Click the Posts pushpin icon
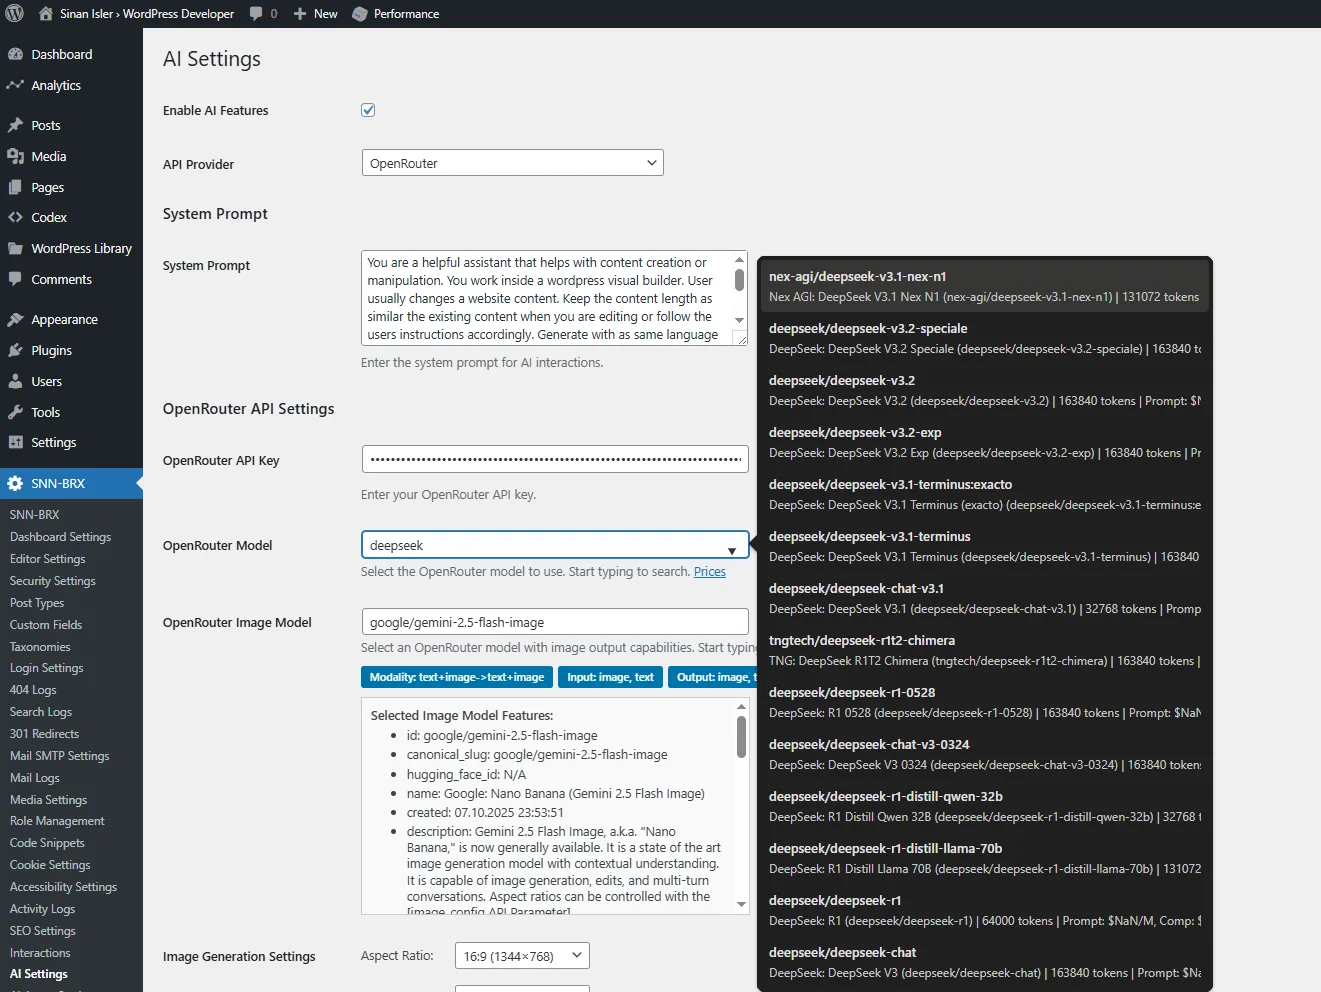Viewport: 1321px width, 992px height. click(x=15, y=125)
